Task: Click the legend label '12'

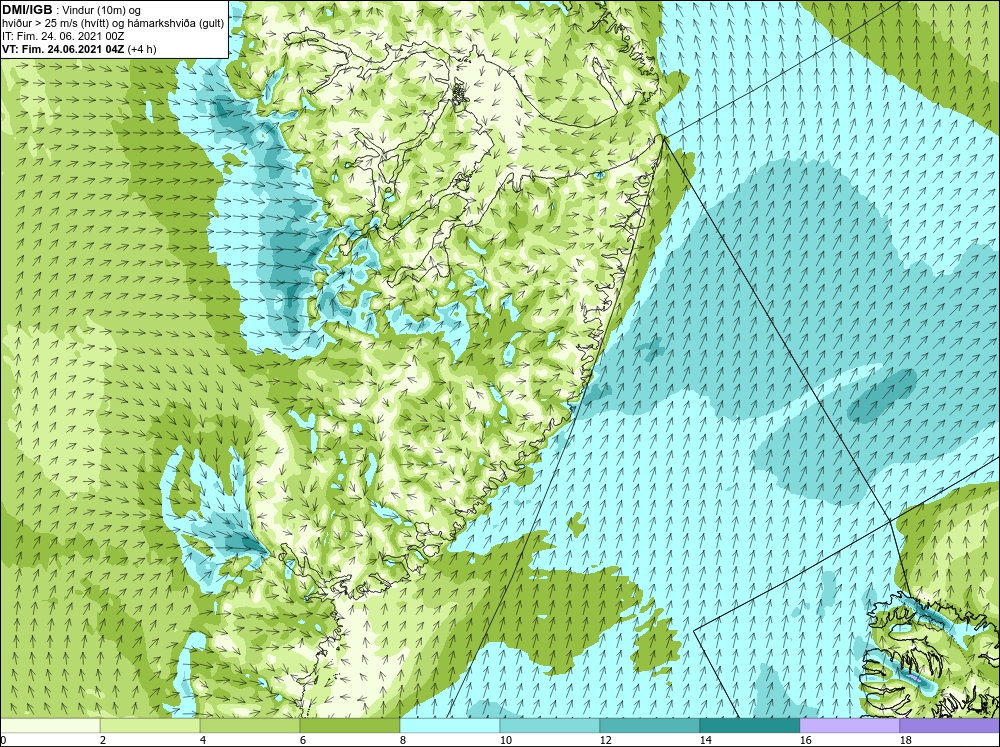Action: [x=605, y=740]
